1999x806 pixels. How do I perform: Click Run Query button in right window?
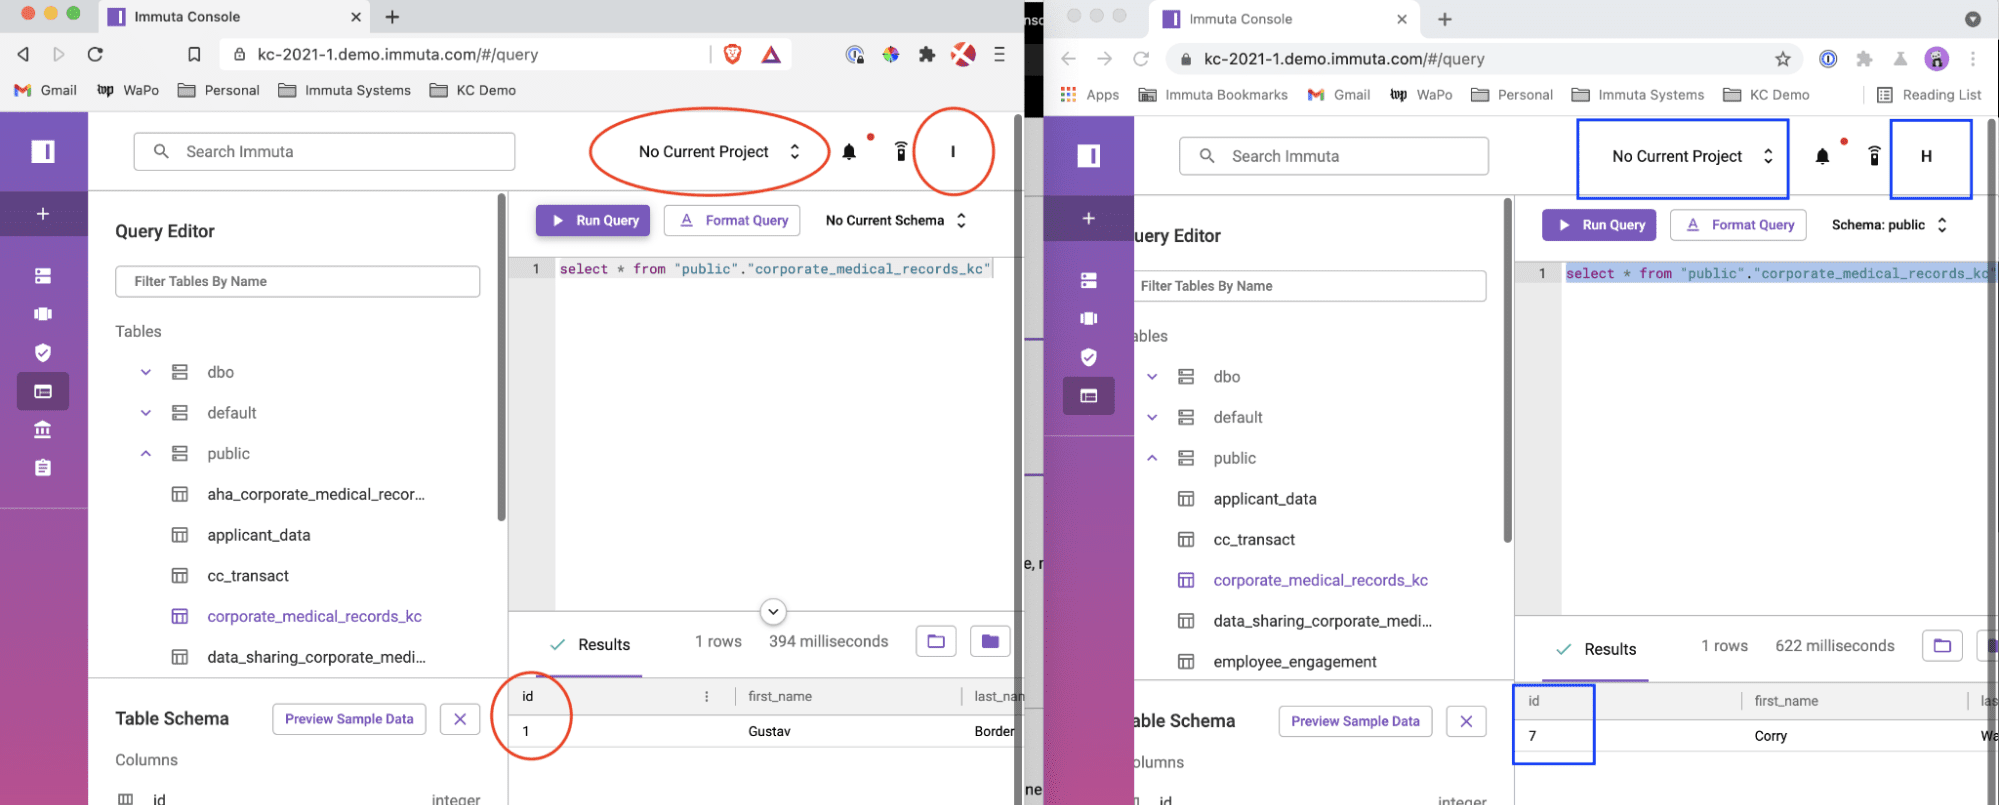tap(1599, 225)
